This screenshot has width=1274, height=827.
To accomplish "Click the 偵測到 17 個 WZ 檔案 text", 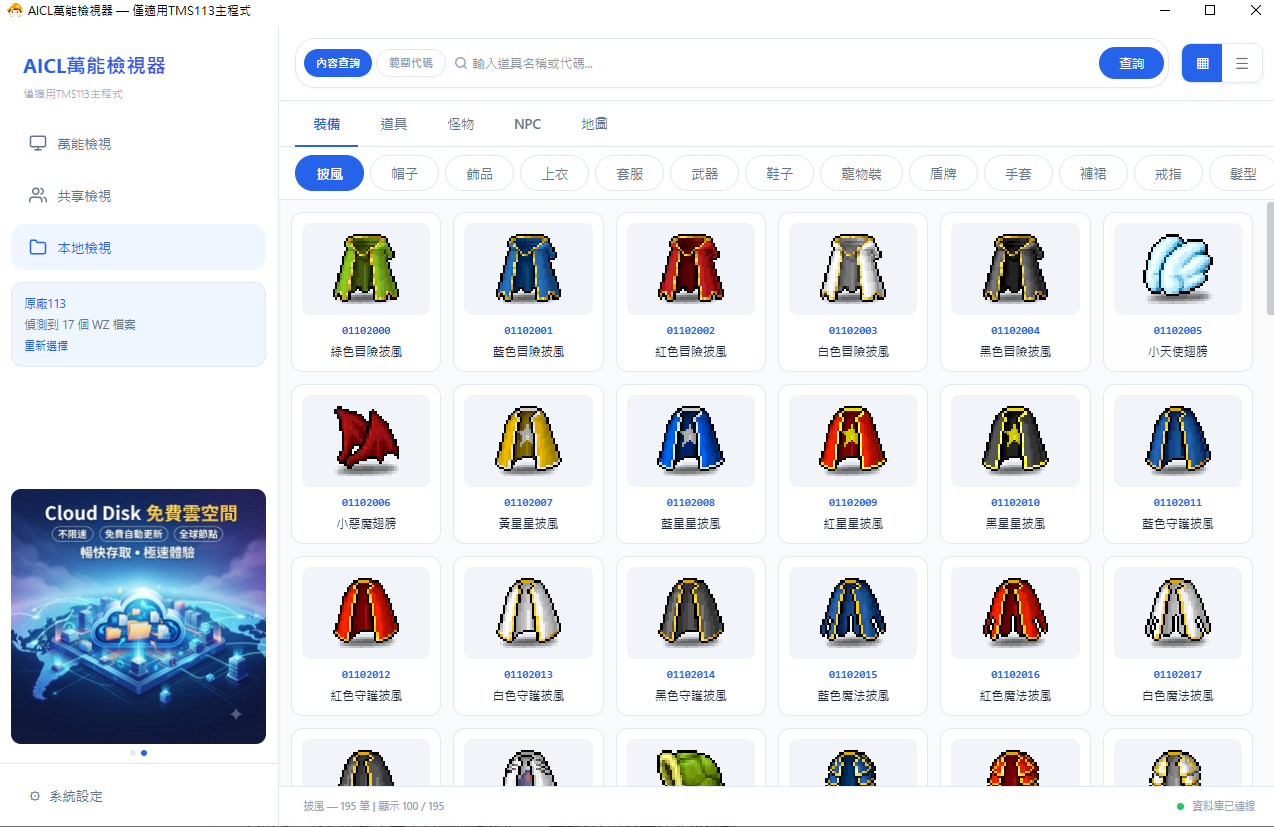I will [x=80, y=325].
